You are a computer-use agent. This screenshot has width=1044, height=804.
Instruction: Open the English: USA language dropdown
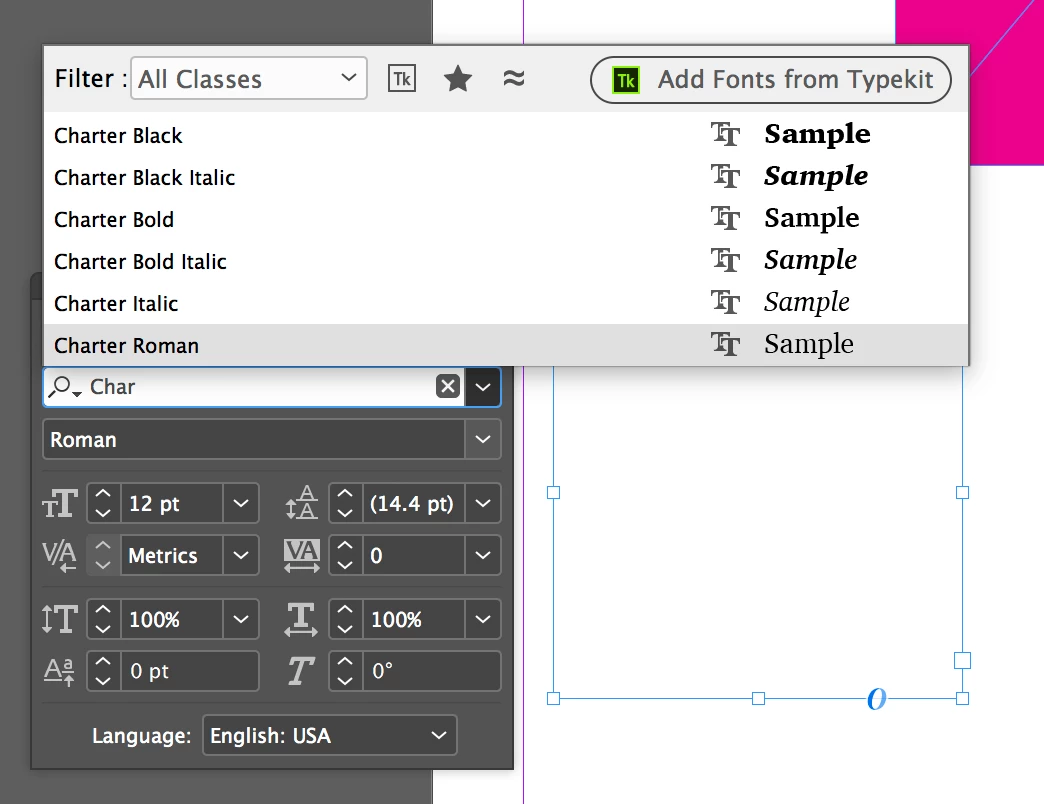[x=330, y=735]
